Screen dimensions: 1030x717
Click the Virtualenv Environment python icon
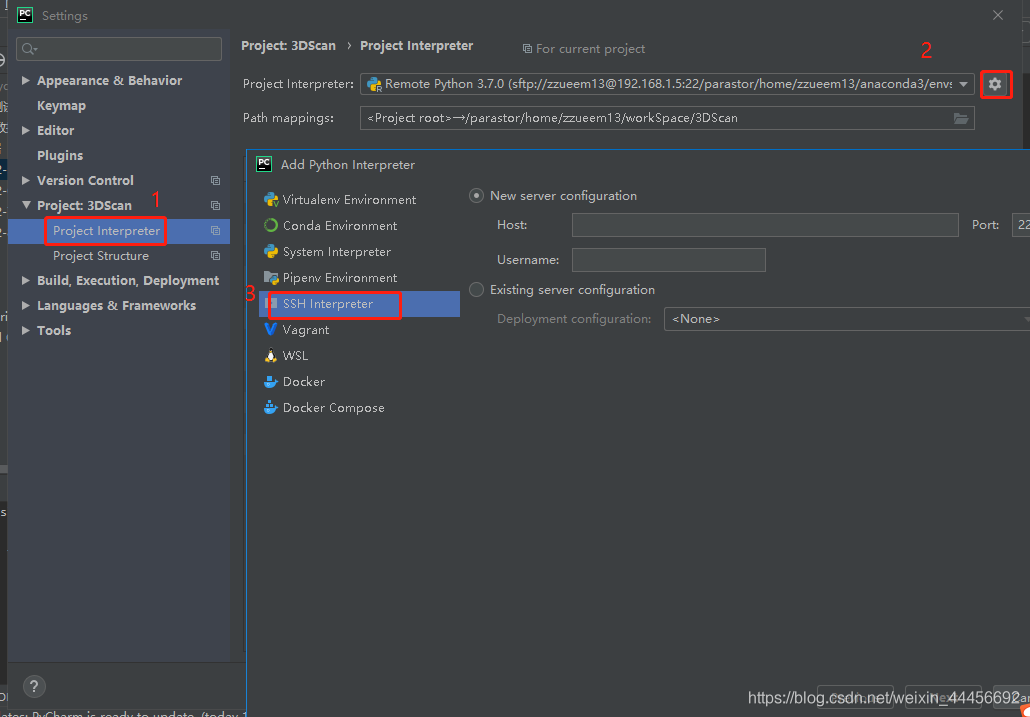[x=271, y=200]
